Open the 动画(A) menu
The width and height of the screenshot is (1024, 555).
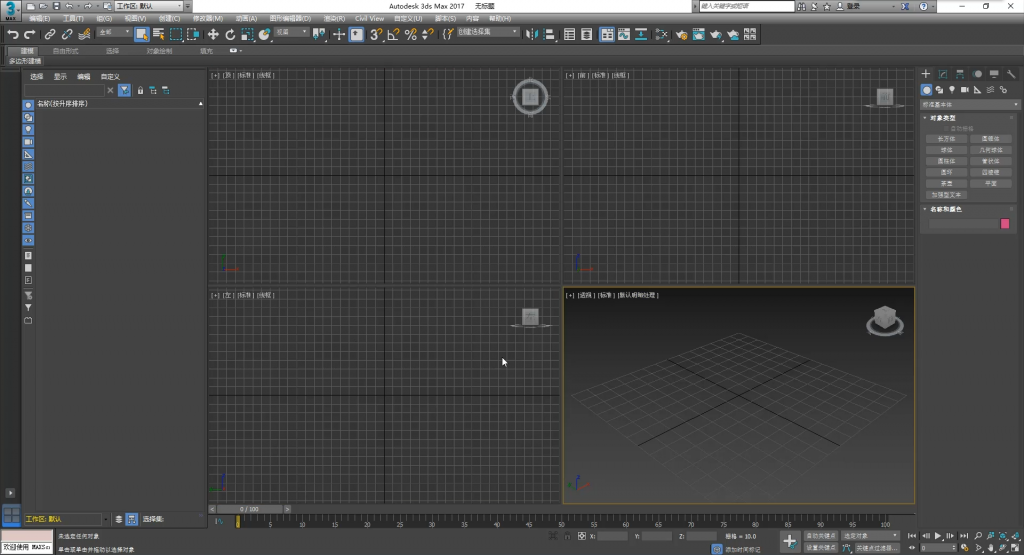tap(246, 18)
